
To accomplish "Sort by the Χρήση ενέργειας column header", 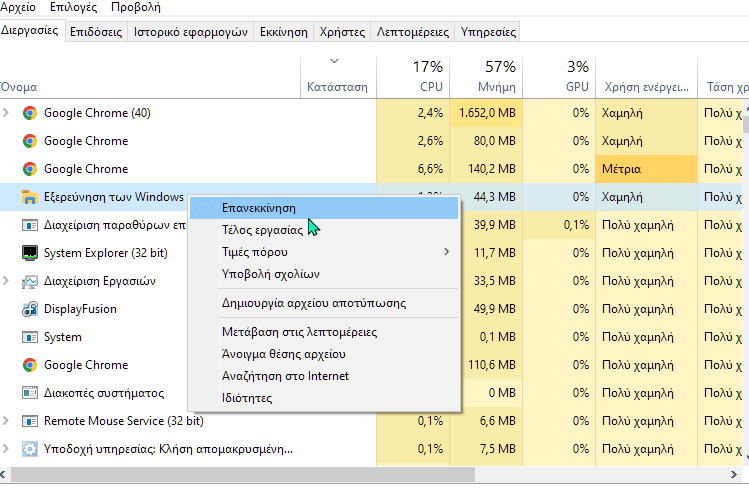I will [647, 78].
